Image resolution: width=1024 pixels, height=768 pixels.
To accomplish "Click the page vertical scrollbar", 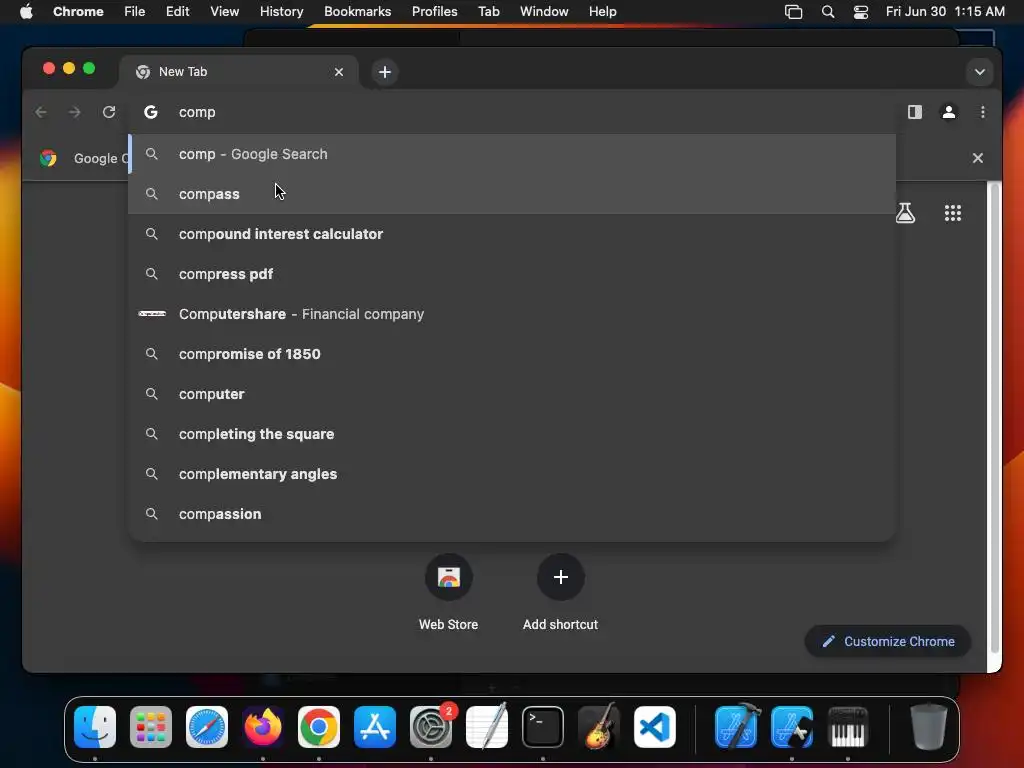I will 995,418.
